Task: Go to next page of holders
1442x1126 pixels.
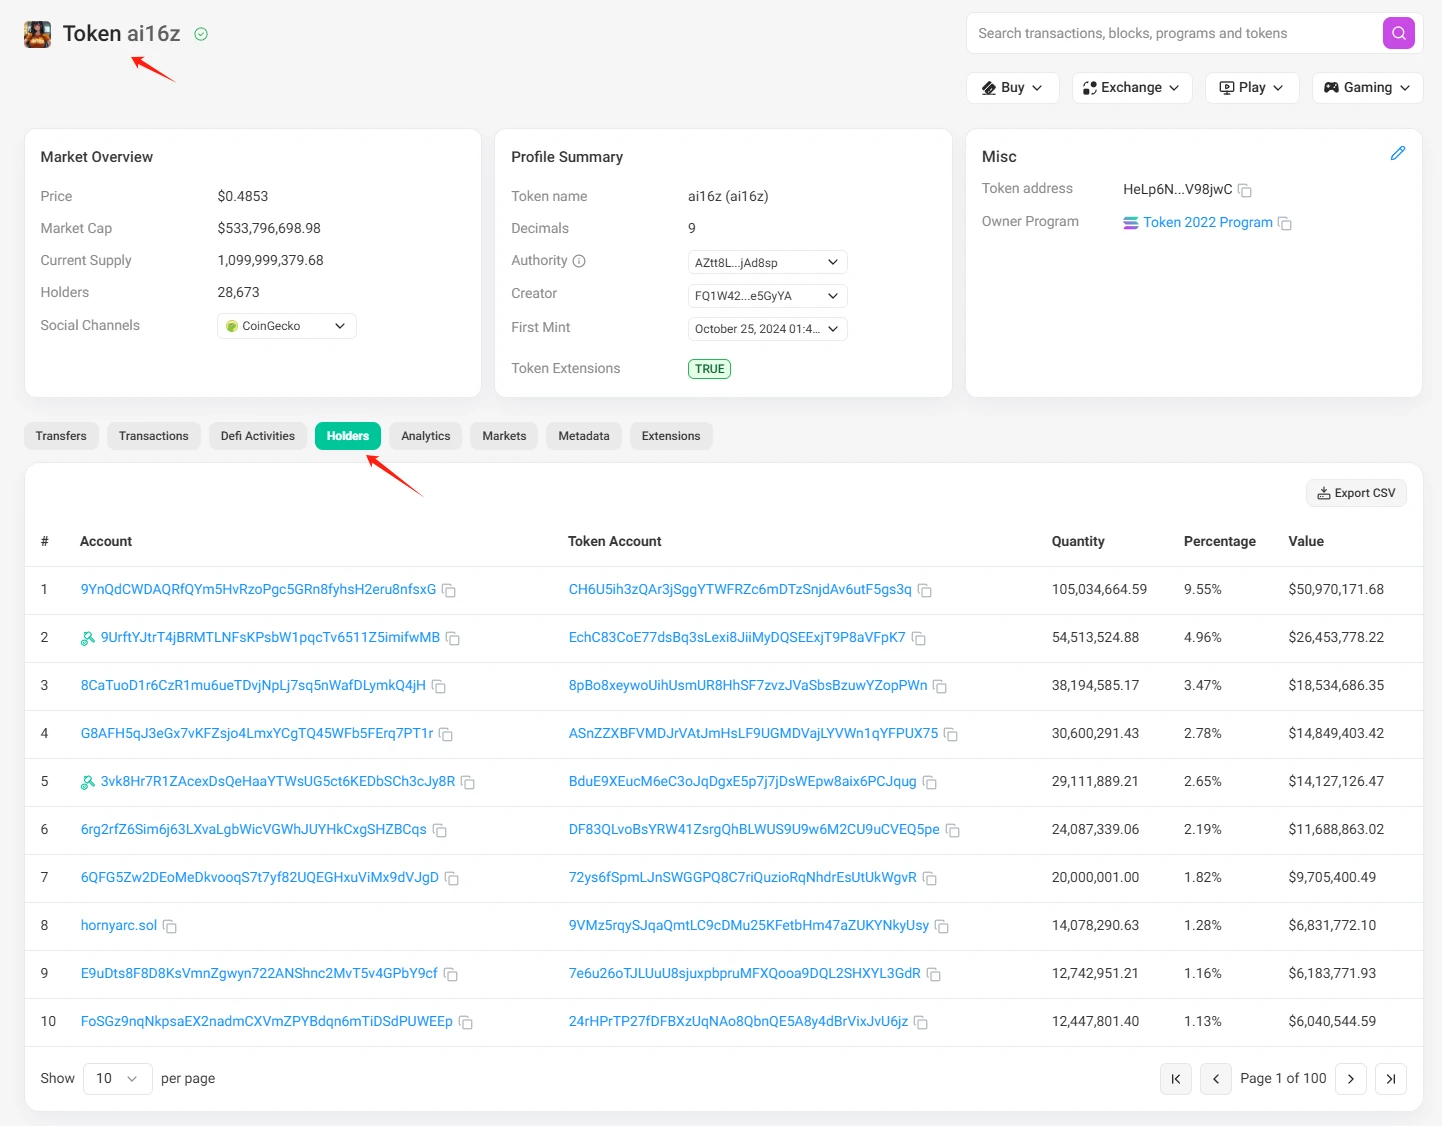Action: tap(1350, 1079)
